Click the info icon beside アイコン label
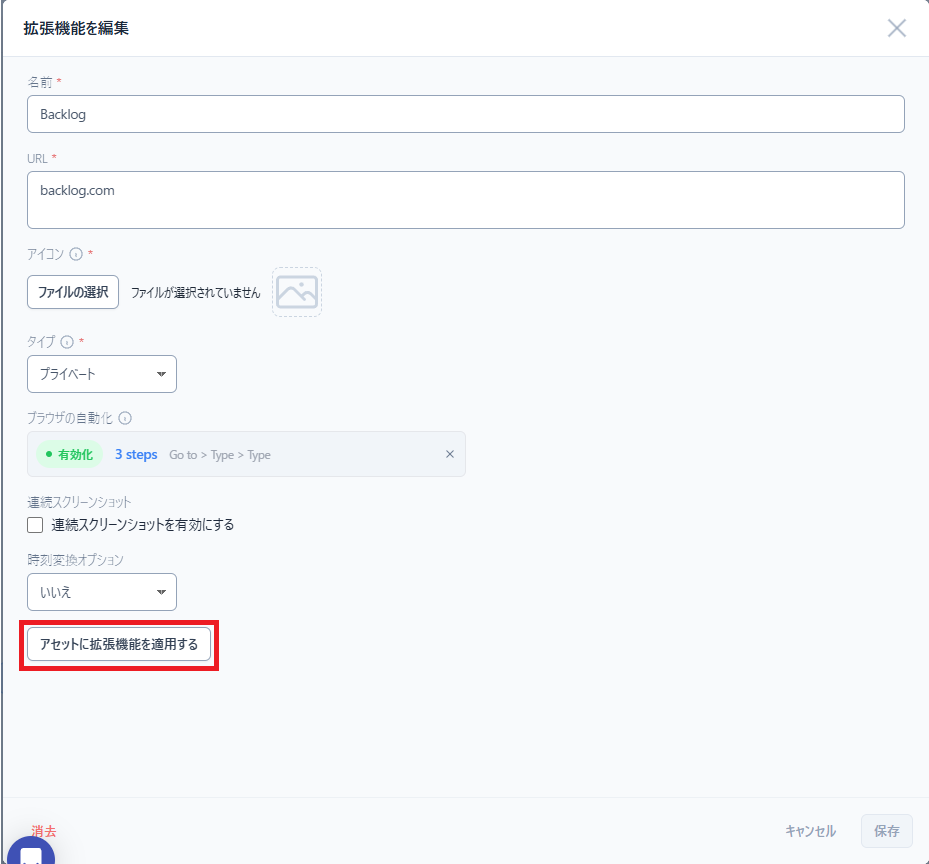929x864 pixels. [76, 254]
